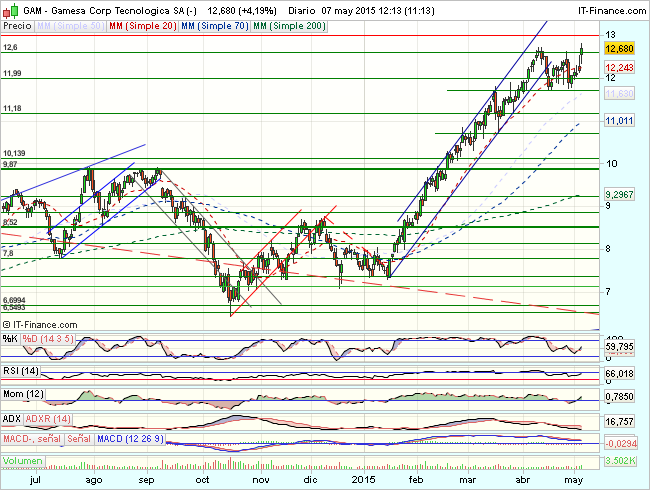650x490 pixels.
Task: Select the %D (14 3 5) stochastic label
Action: (x=48, y=339)
